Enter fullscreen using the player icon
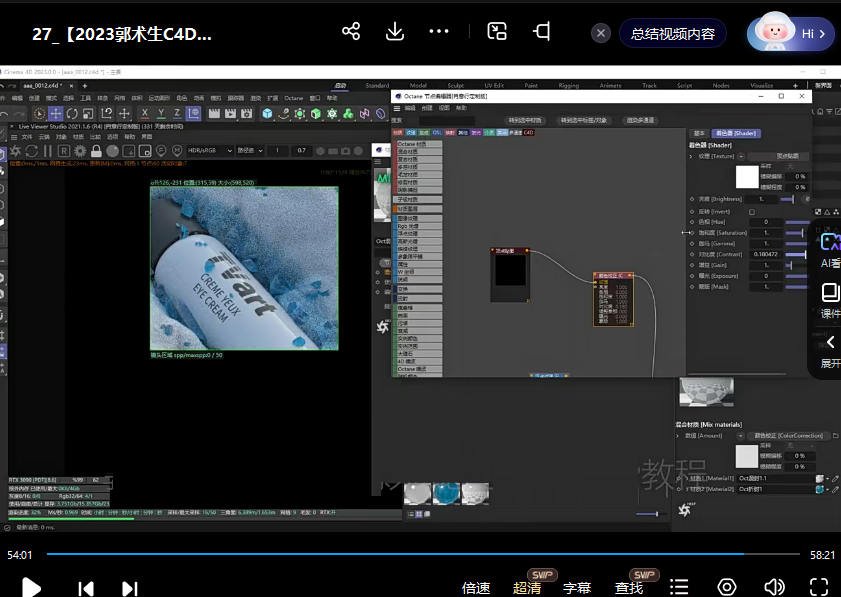This screenshot has height=597, width=841. click(x=818, y=588)
